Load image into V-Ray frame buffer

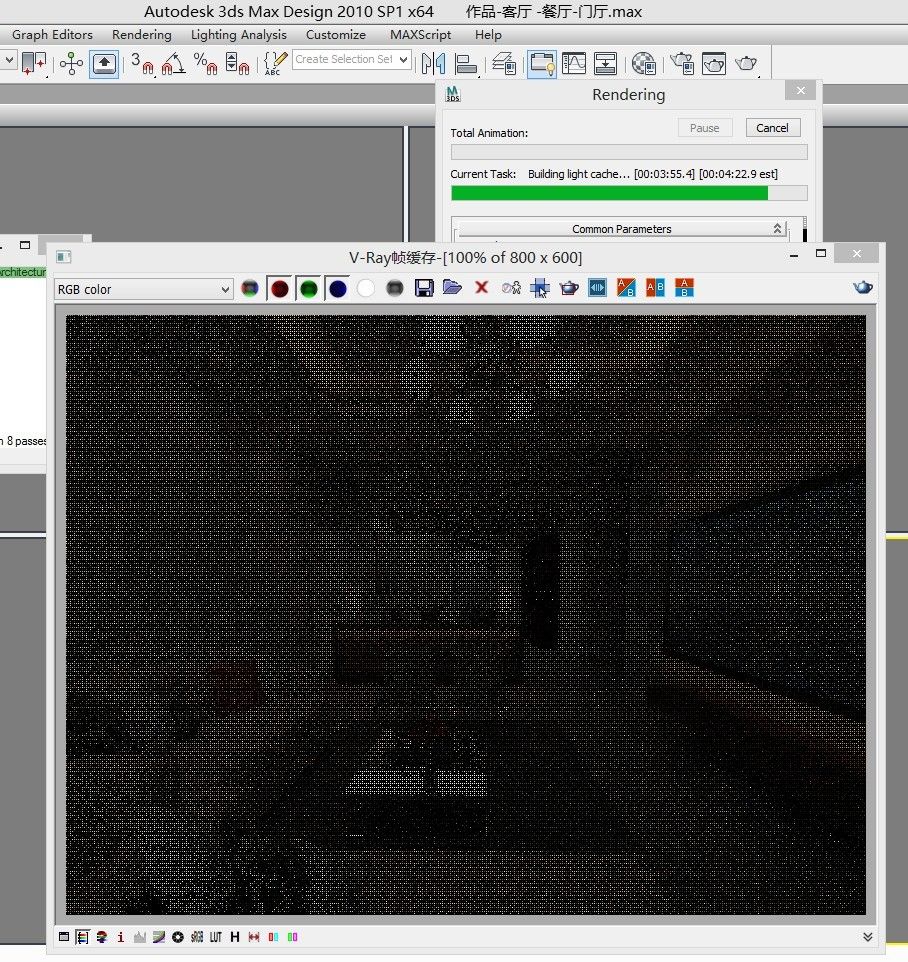(x=452, y=287)
